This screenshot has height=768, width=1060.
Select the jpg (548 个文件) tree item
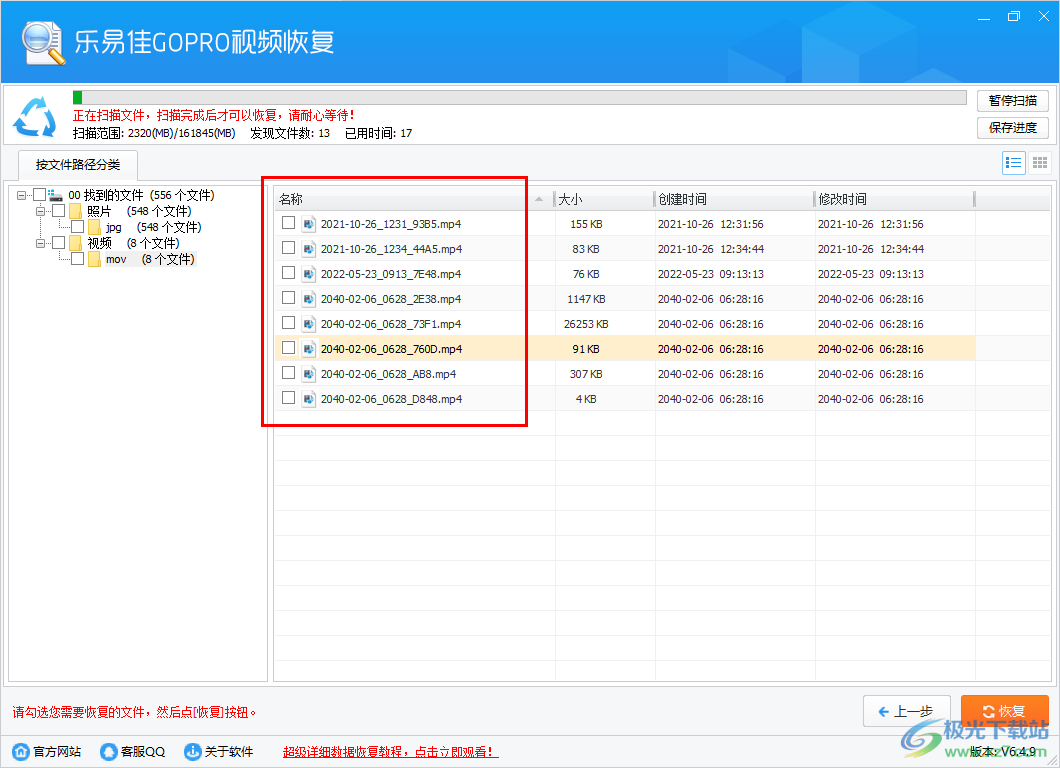(153, 227)
